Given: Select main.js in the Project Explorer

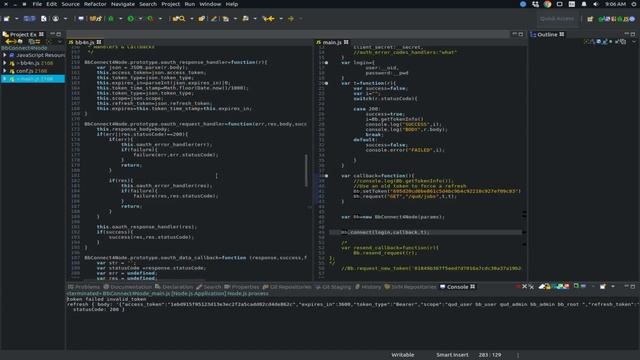Looking at the screenshot, I should (x=33, y=79).
